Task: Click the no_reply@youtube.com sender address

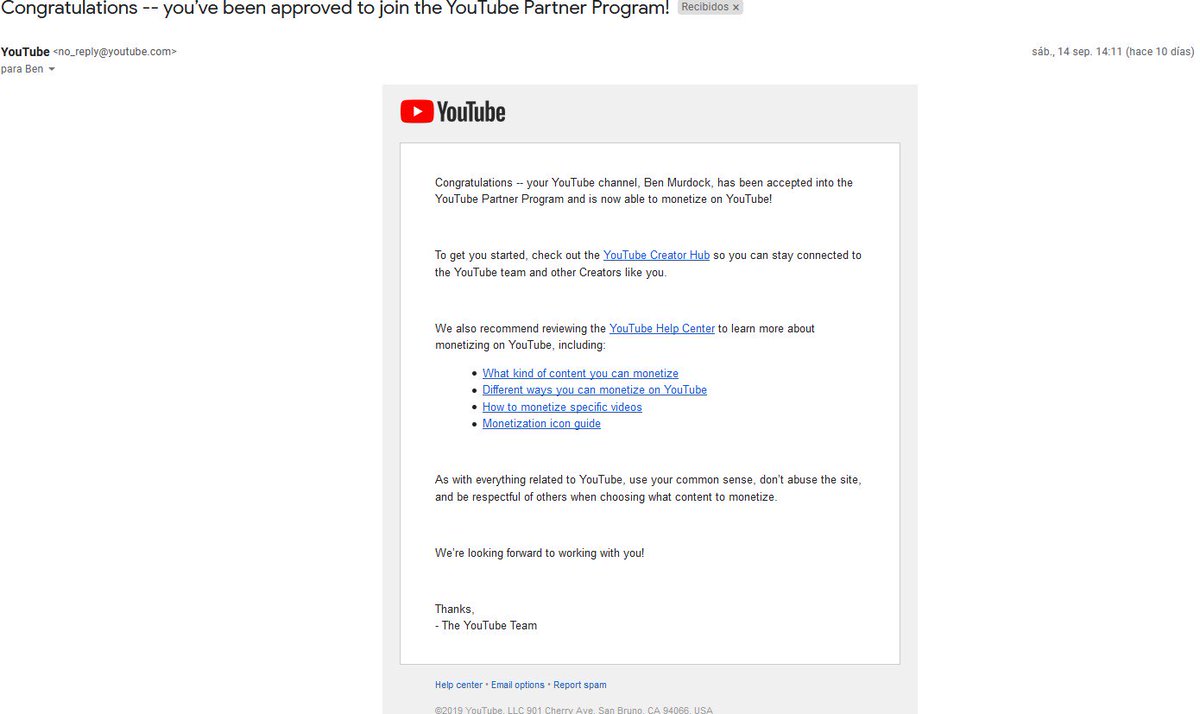Action: 115,51
